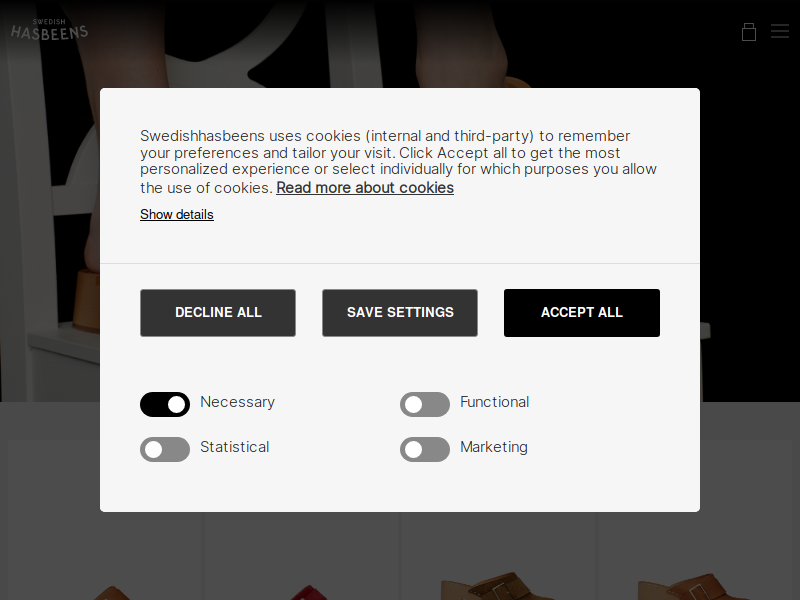The height and width of the screenshot is (600, 800).
Task: Toggle the Necessary cookies switch
Action: pyautogui.click(x=165, y=405)
